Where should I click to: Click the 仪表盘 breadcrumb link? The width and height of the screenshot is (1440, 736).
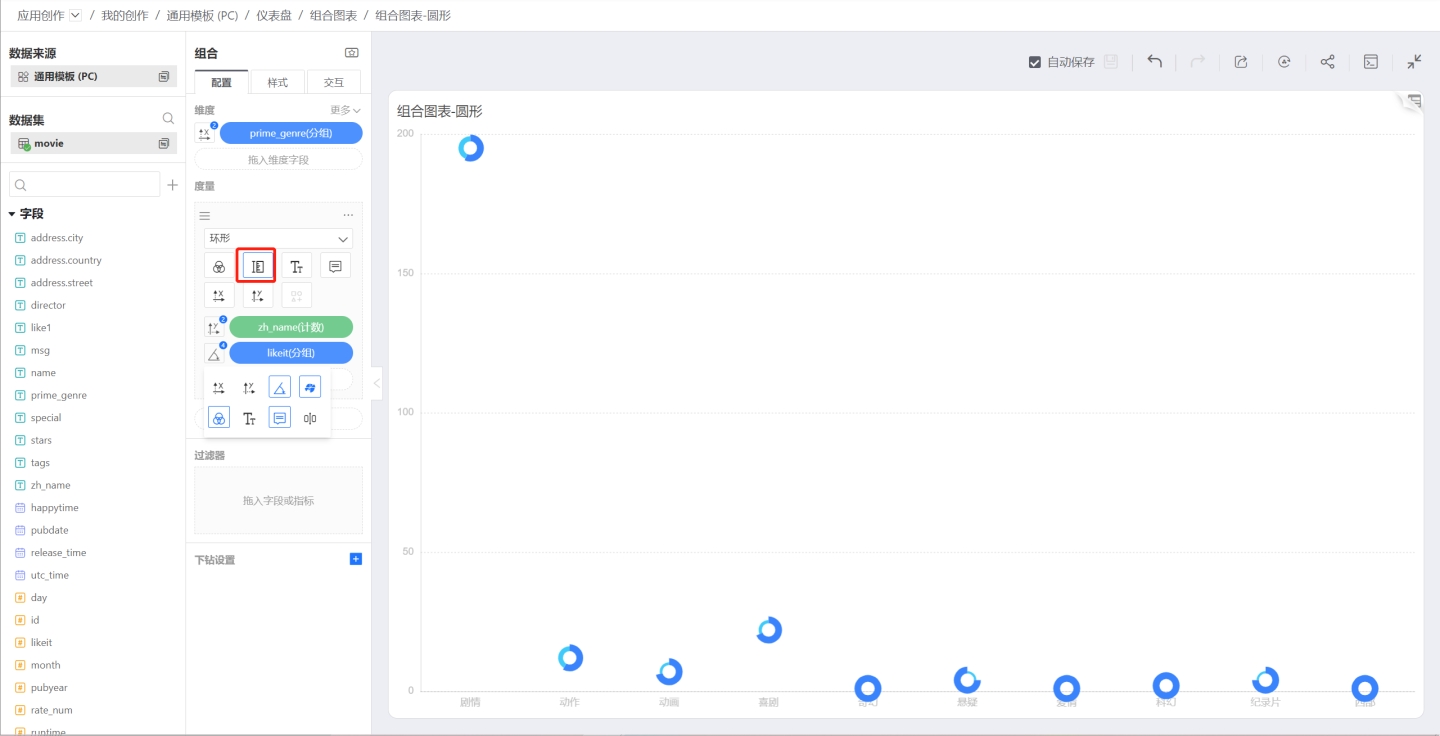pyautogui.click(x=273, y=15)
